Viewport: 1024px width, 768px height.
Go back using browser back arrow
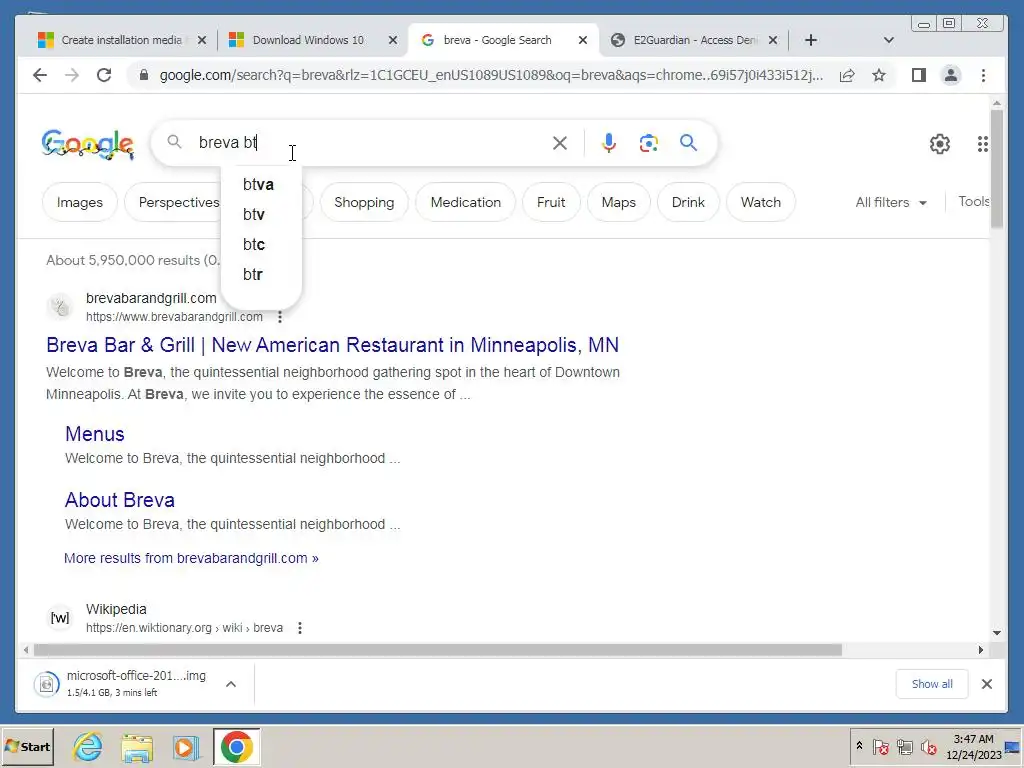[40, 75]
